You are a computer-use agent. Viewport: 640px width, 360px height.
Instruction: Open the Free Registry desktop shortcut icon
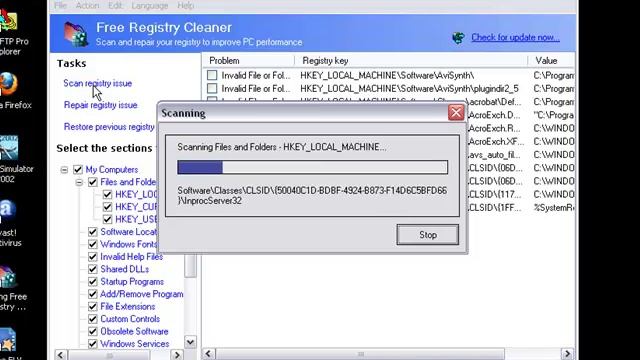tap(8, 276)
